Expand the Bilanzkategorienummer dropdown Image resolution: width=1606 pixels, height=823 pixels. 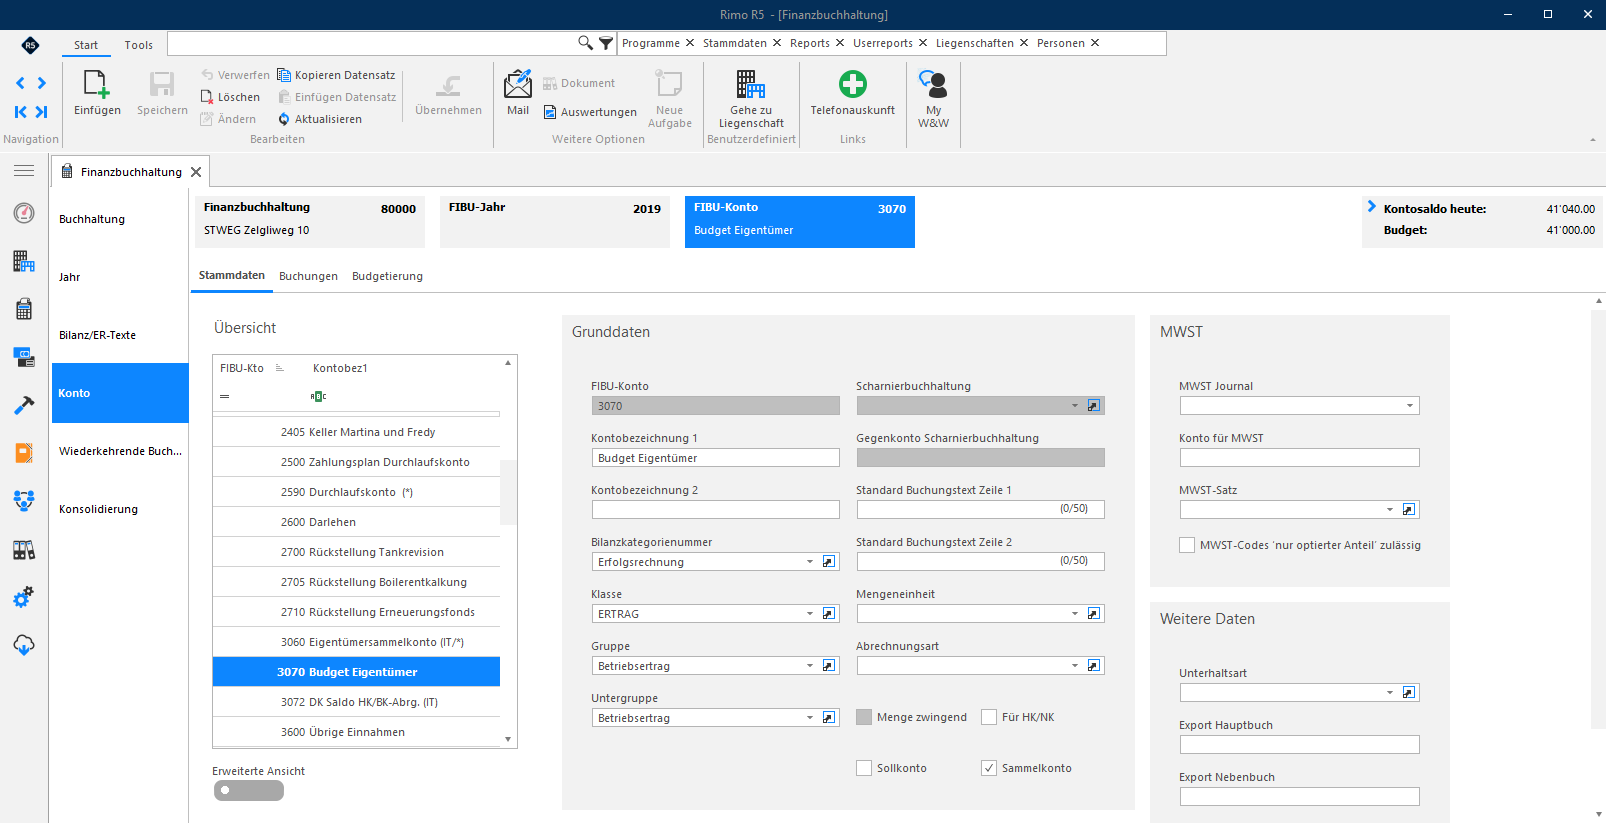[810, 562]
